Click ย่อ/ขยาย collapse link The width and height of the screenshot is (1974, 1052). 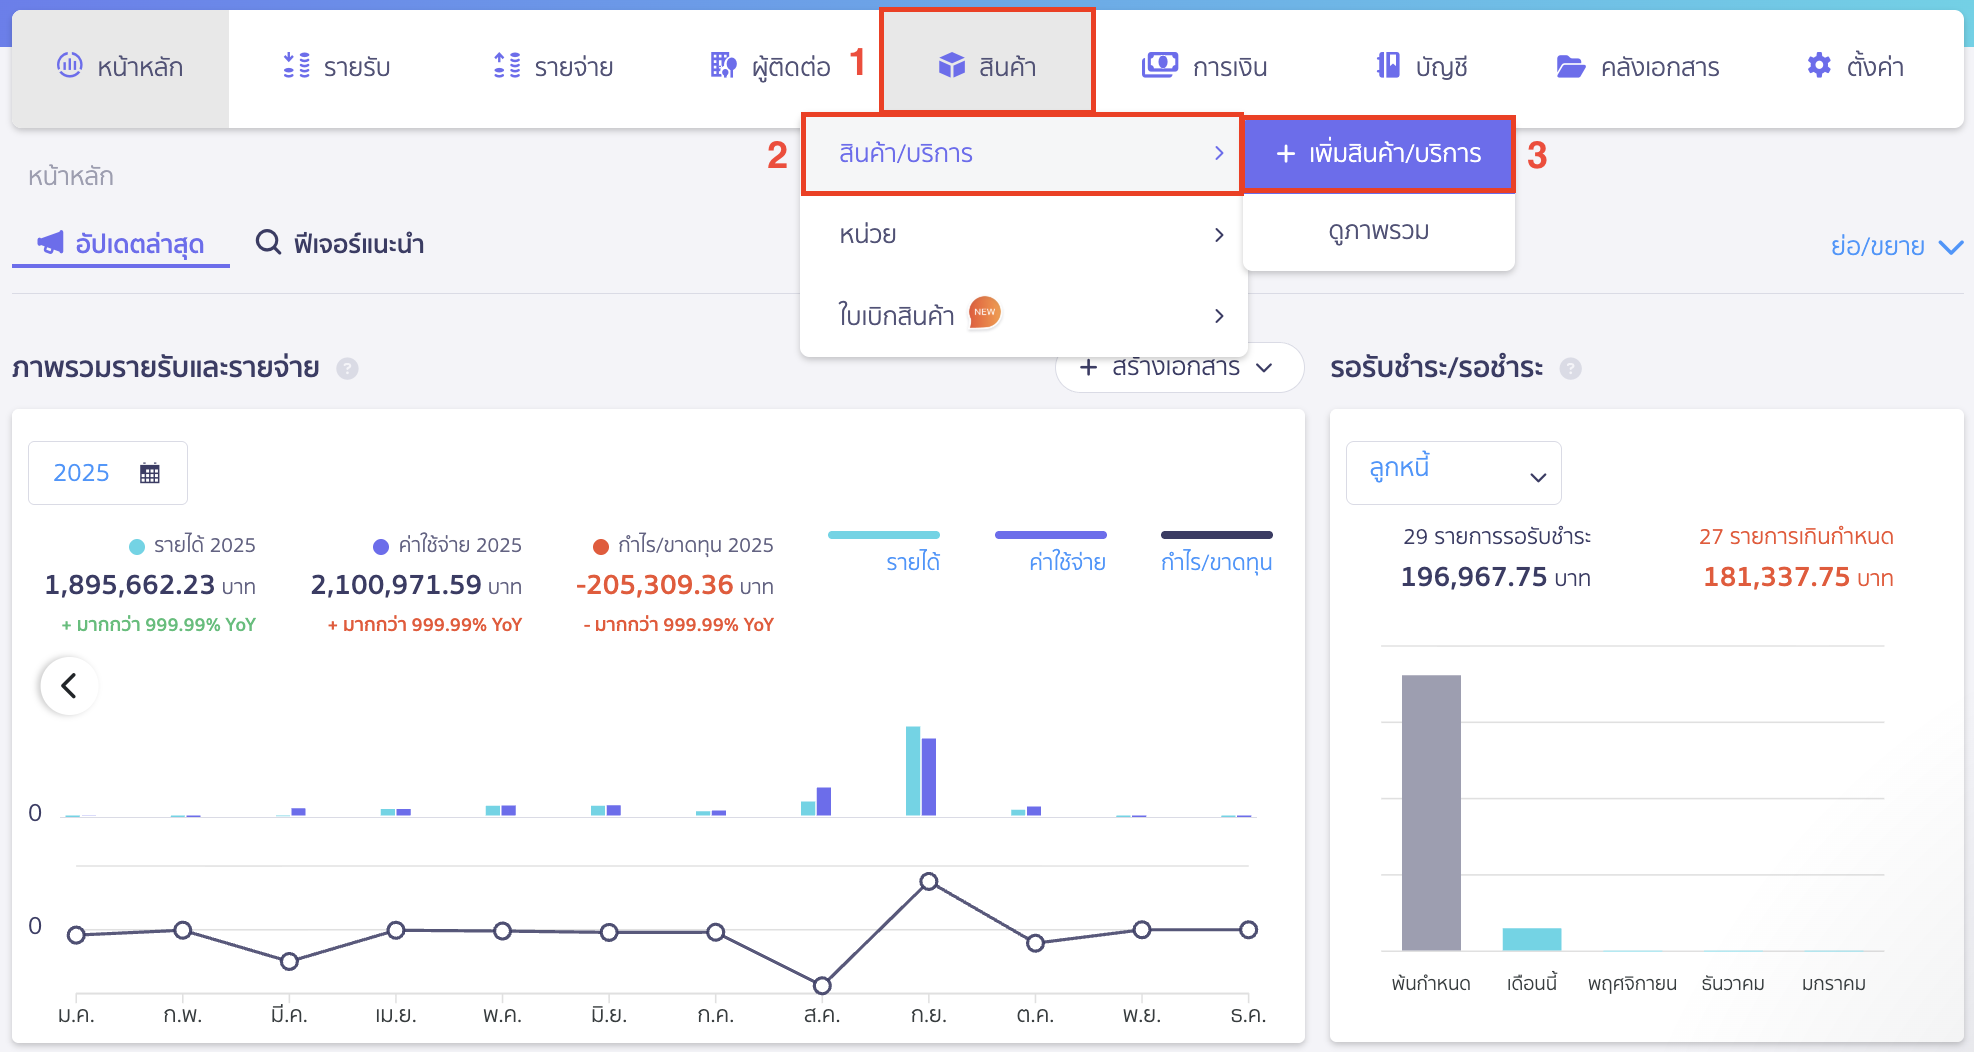(1895, 246)
